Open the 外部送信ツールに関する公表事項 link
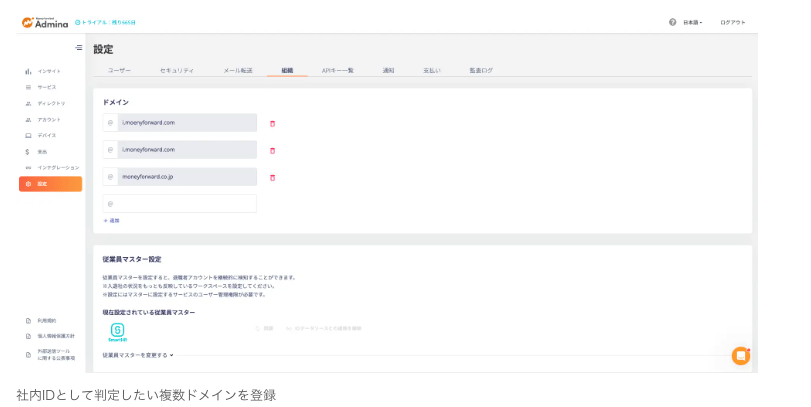This screenshot has height=407, width=811. click(x=50, y=355)
